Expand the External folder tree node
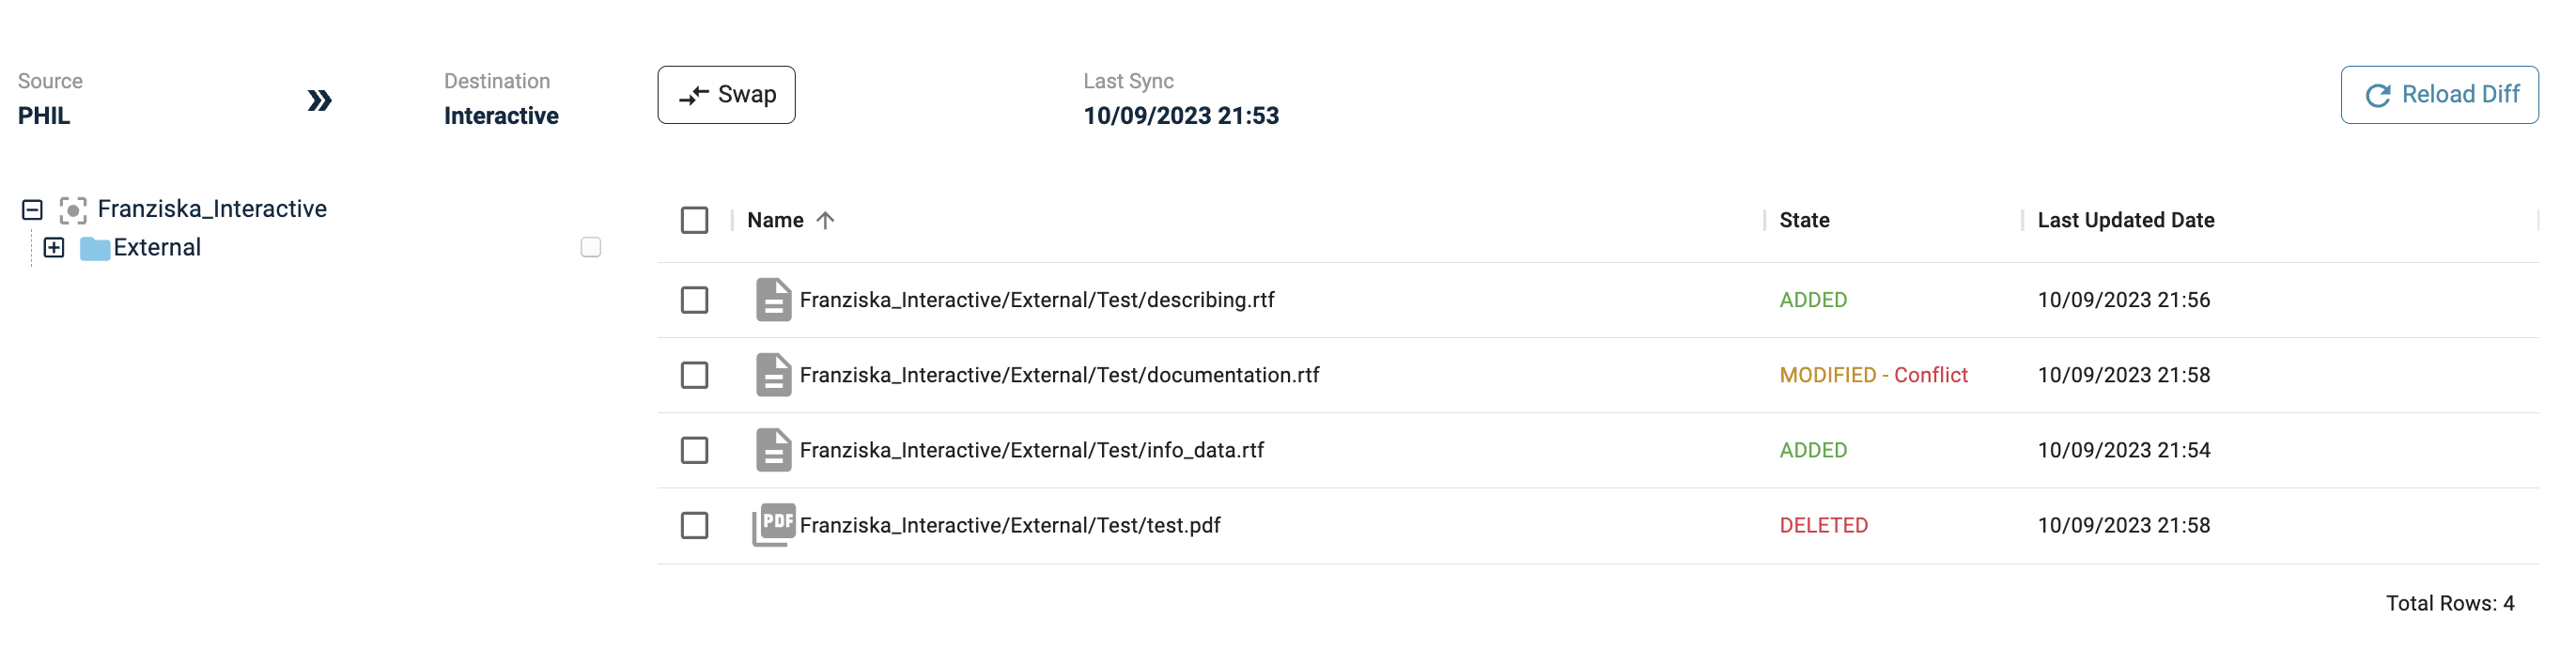2576x665 pixels. (x=54, y=247)
